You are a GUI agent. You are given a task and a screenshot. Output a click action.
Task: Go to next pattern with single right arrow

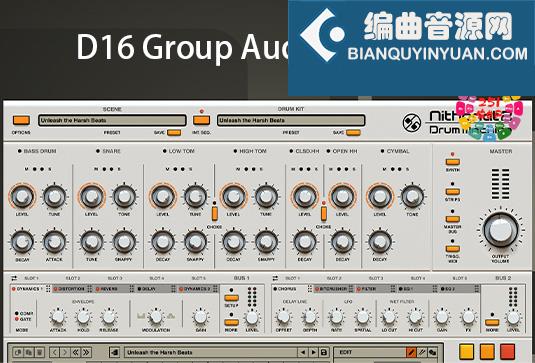click(x=65, y=352)
